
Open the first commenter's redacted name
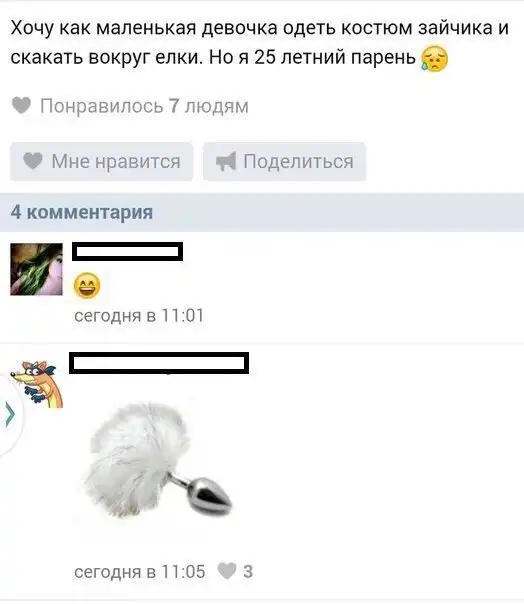pos(128,252)
